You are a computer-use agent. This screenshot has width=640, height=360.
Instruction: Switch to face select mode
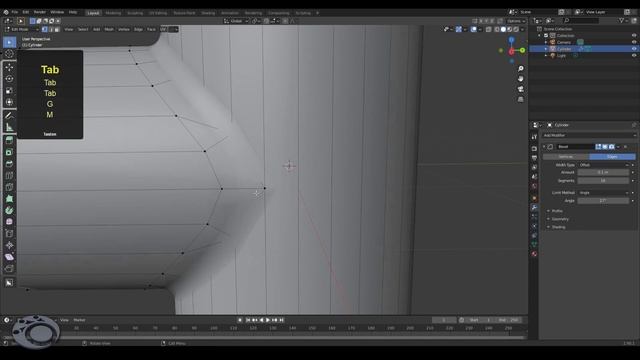[x=57, y=29]
